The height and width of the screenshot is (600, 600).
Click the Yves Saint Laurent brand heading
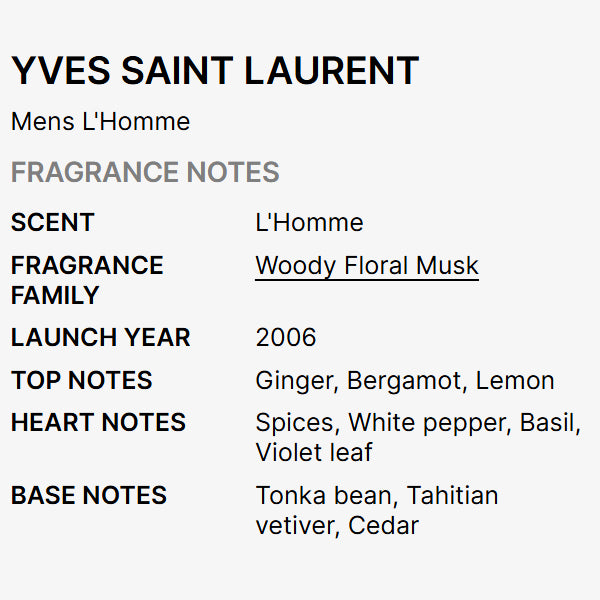(215, 71)
